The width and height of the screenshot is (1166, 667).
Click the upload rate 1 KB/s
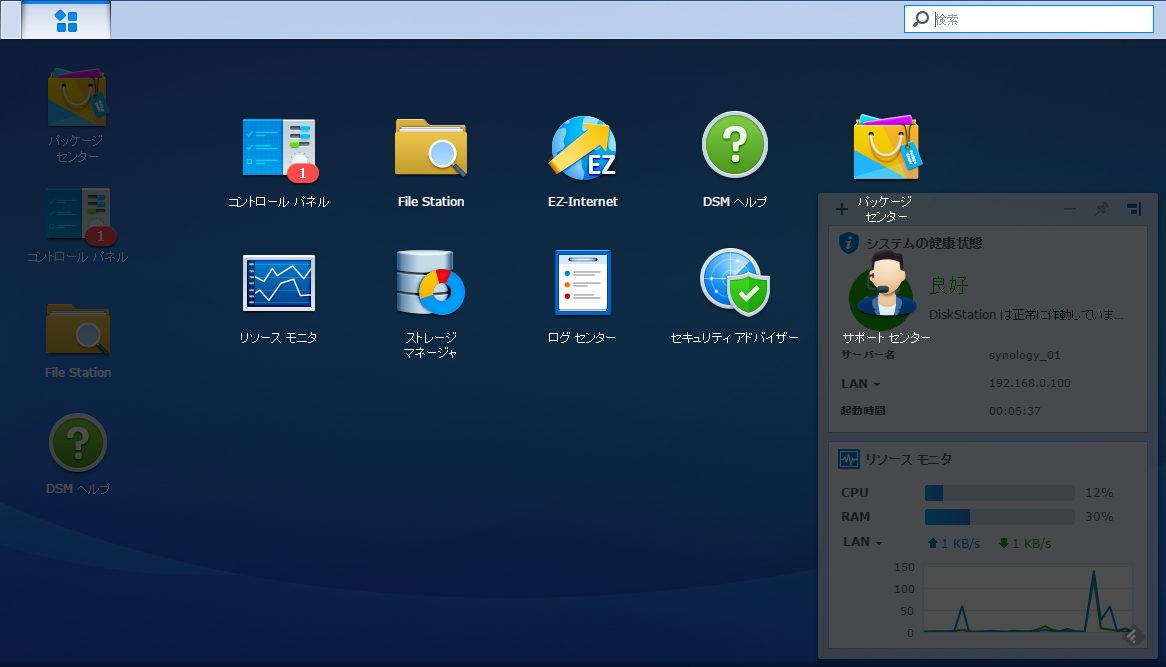coord(954,544)
